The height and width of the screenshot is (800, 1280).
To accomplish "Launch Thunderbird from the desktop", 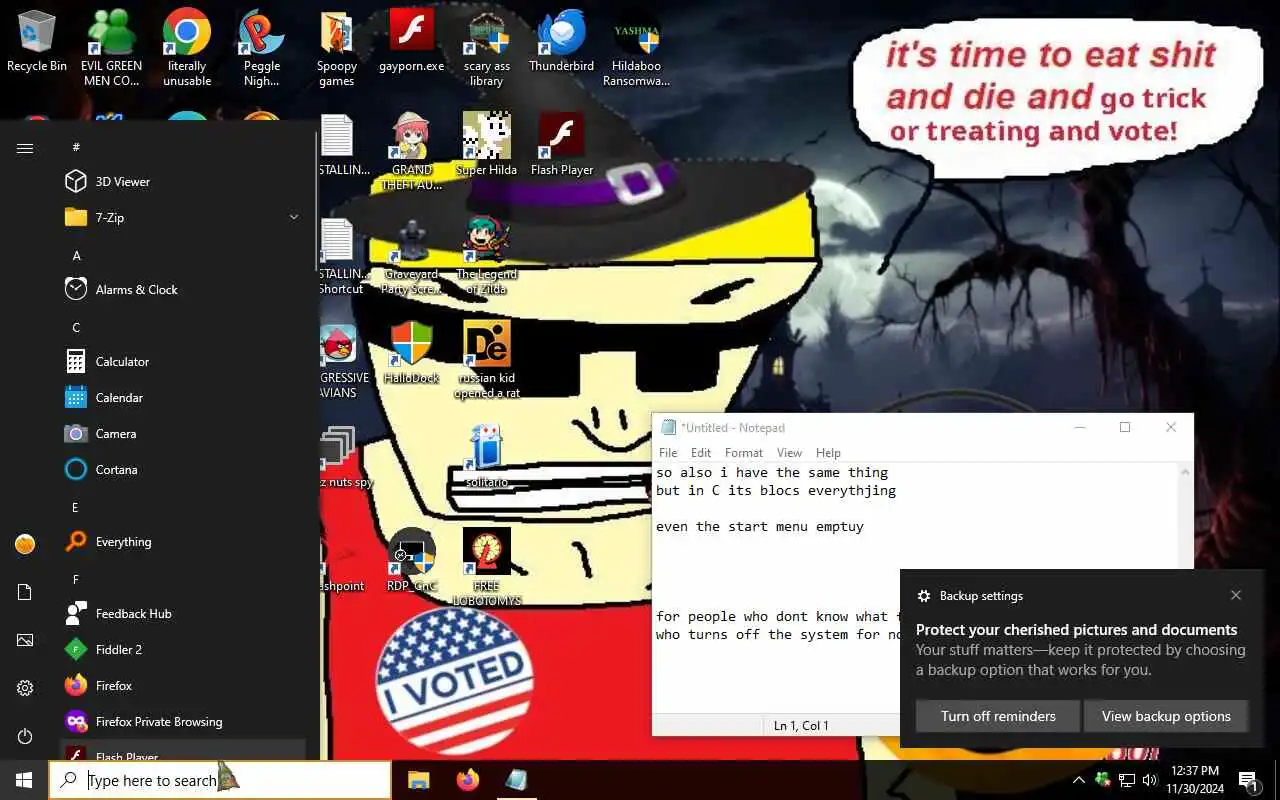I will point(561,42).
